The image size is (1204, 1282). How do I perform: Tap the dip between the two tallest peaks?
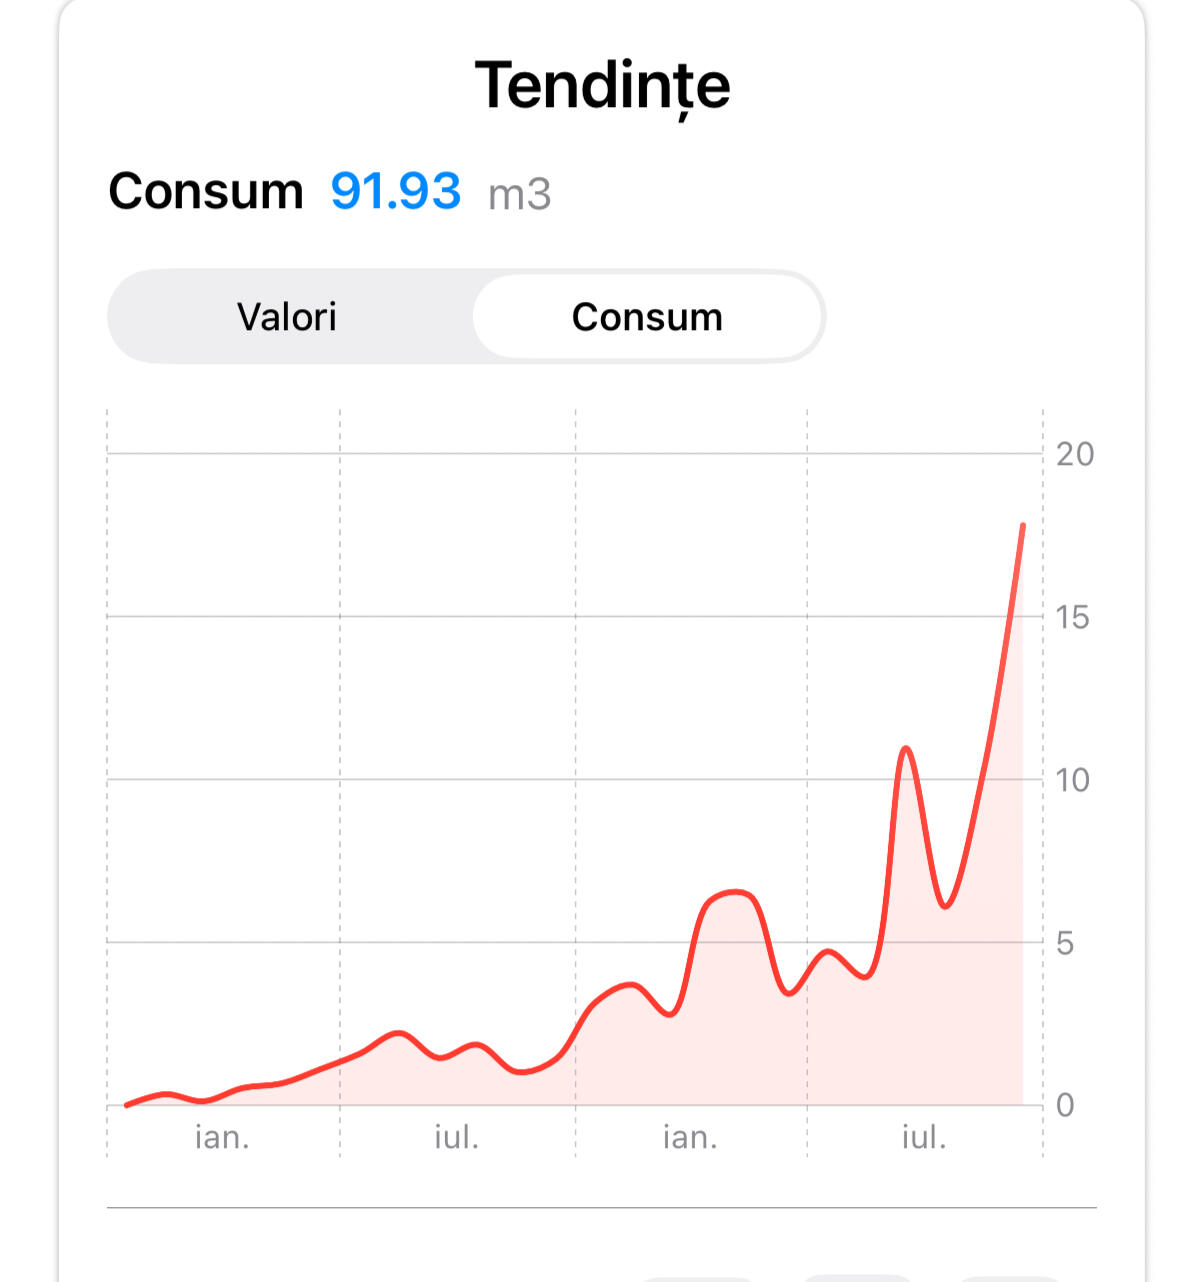pos(945,906)
